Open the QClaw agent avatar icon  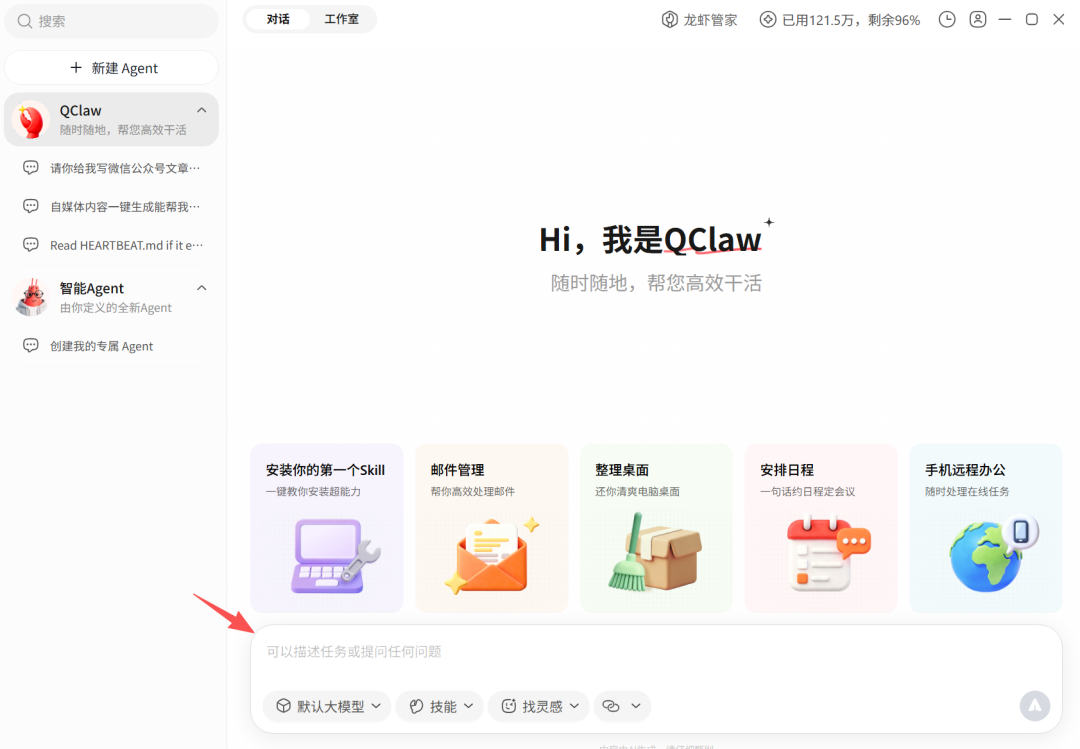click(x=31, y=118)
